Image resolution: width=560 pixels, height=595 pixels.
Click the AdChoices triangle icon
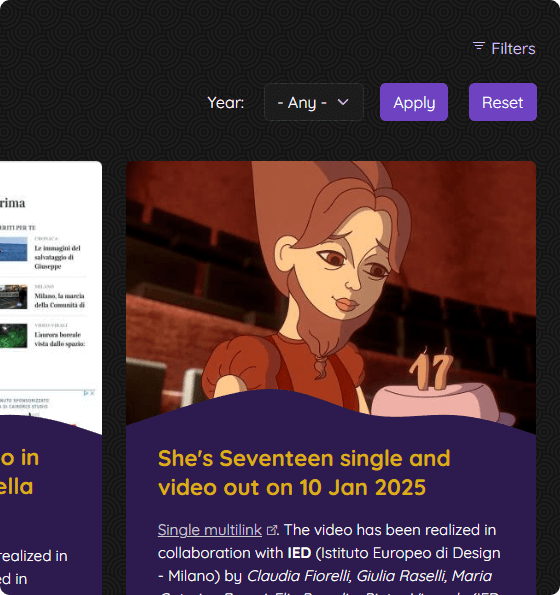(86, 393)
